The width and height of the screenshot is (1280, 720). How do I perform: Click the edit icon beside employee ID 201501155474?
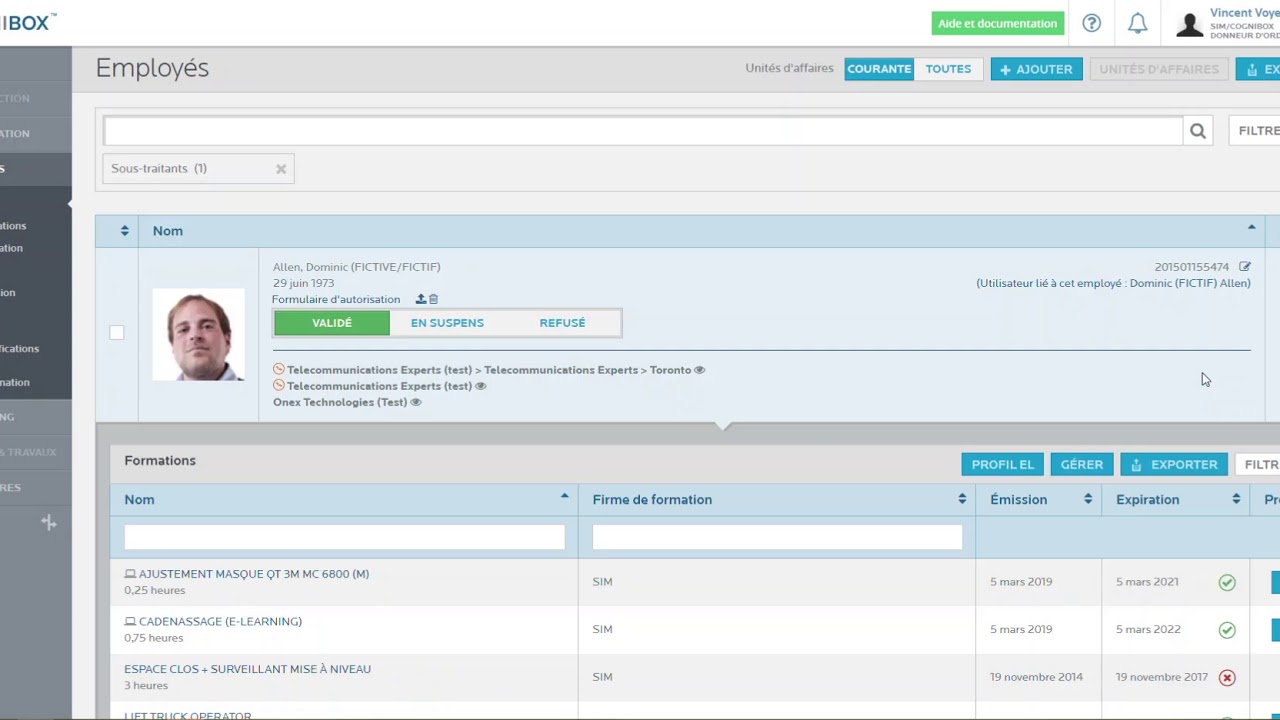point(1245,267)
